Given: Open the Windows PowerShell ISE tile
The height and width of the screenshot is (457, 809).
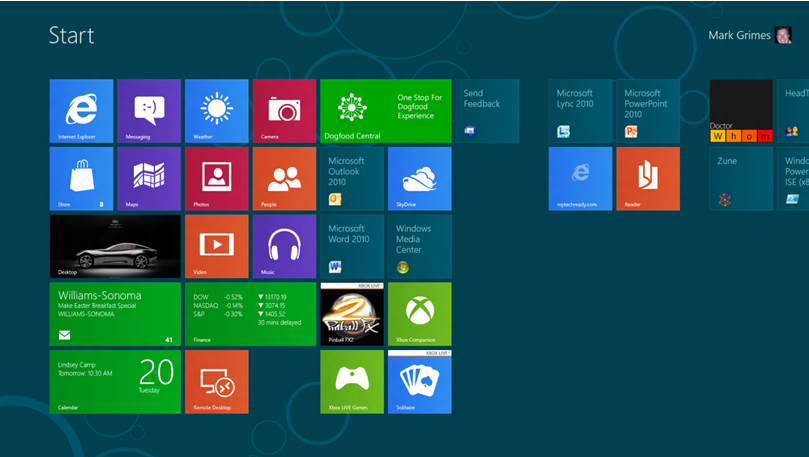Looking at the screenshot, I should pyautogui.click(x=793, y=178).
